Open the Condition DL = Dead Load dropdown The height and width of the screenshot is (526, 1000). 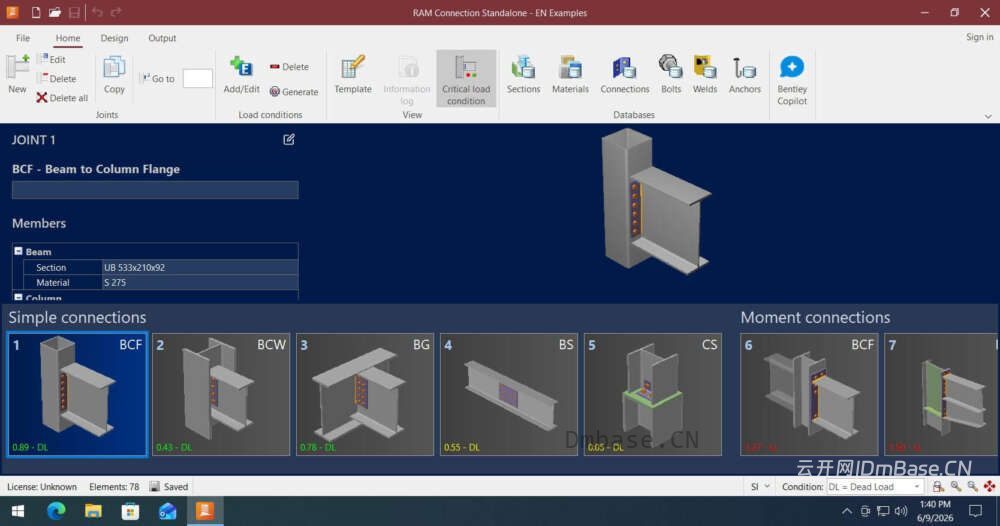875,486
